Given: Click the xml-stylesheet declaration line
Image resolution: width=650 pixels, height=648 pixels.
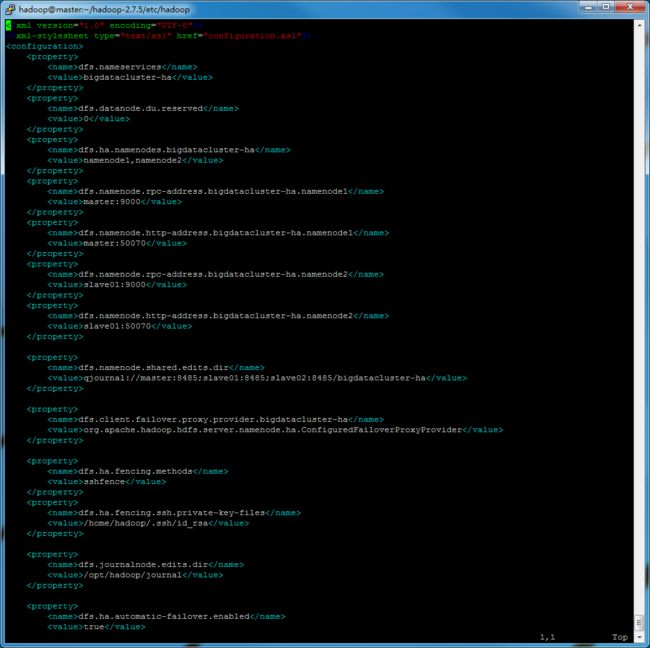Looking at the screenshot, I should coord(158,36).
